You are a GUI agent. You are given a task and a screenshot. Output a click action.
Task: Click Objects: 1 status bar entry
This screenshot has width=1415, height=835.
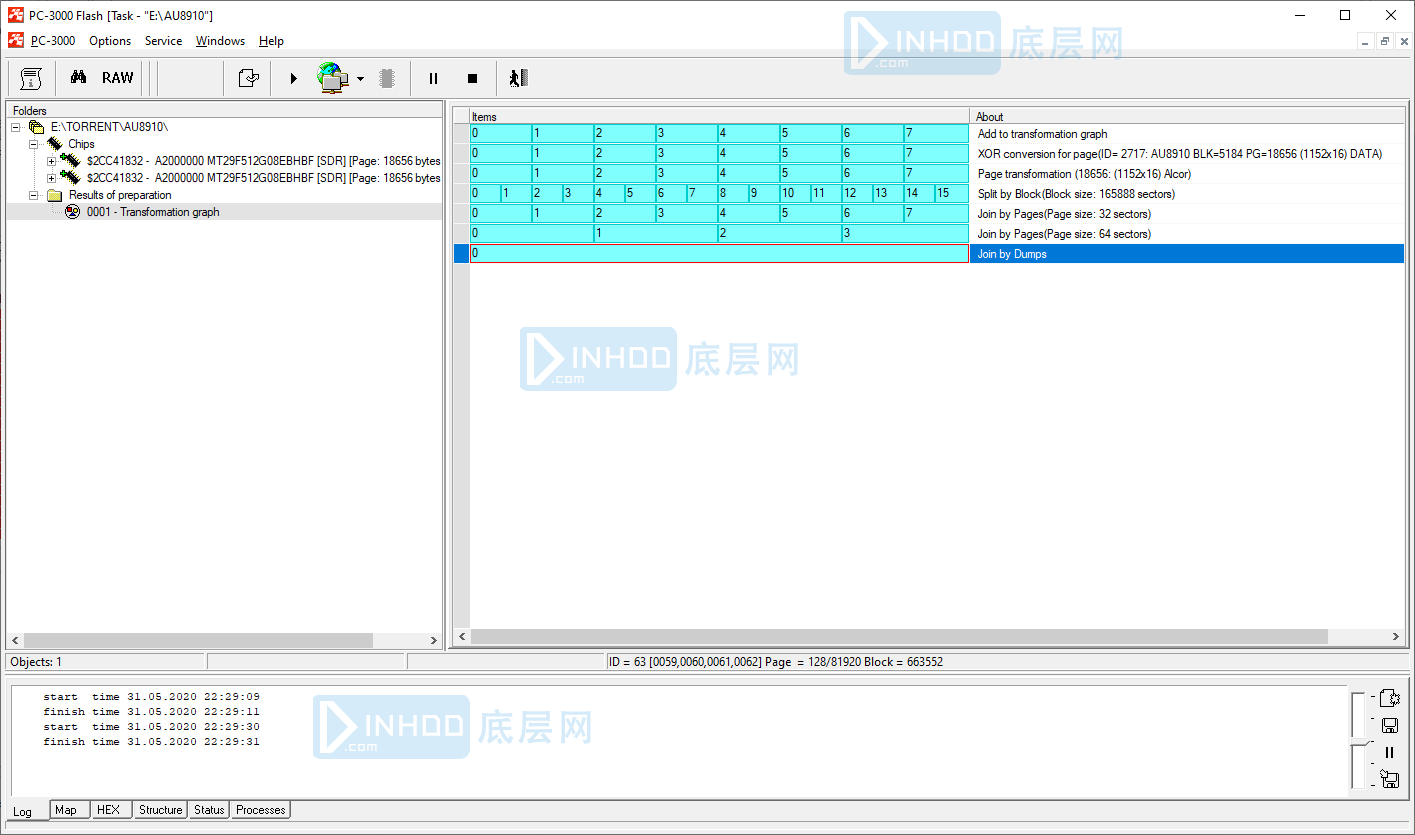click(x=105, y=662)
